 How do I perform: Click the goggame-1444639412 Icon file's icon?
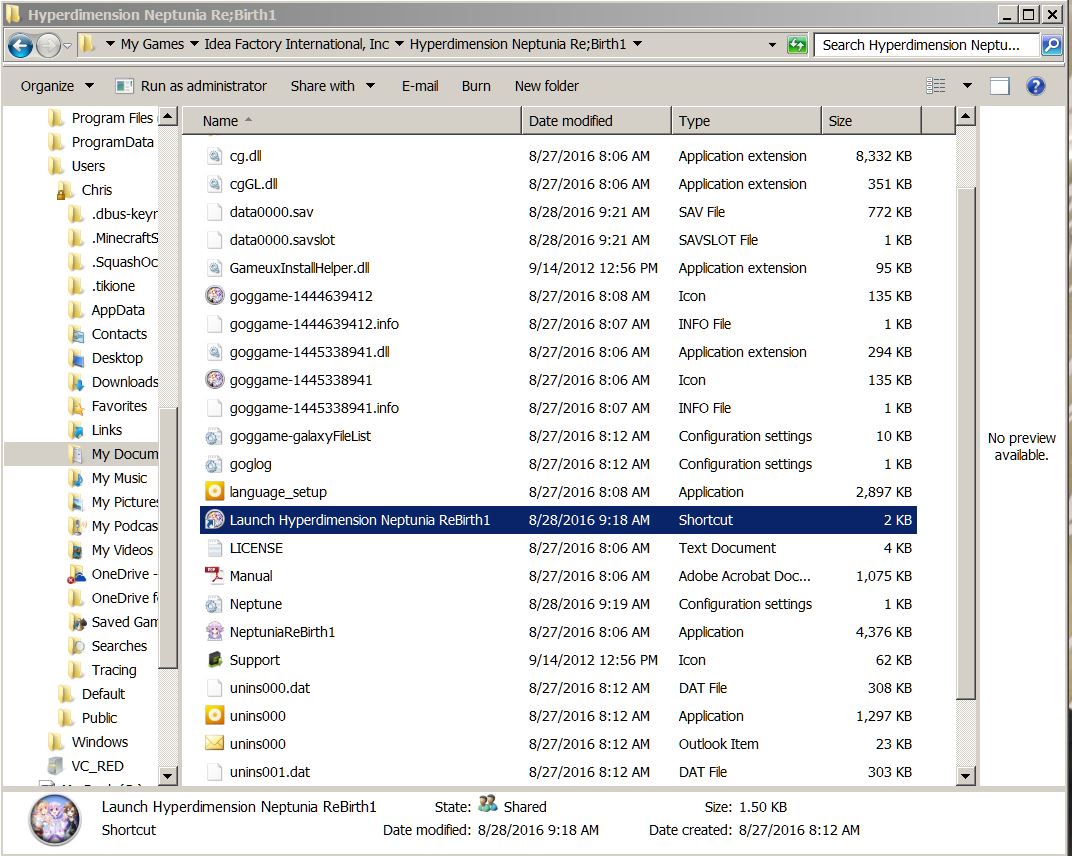click(x=215, y=295)
